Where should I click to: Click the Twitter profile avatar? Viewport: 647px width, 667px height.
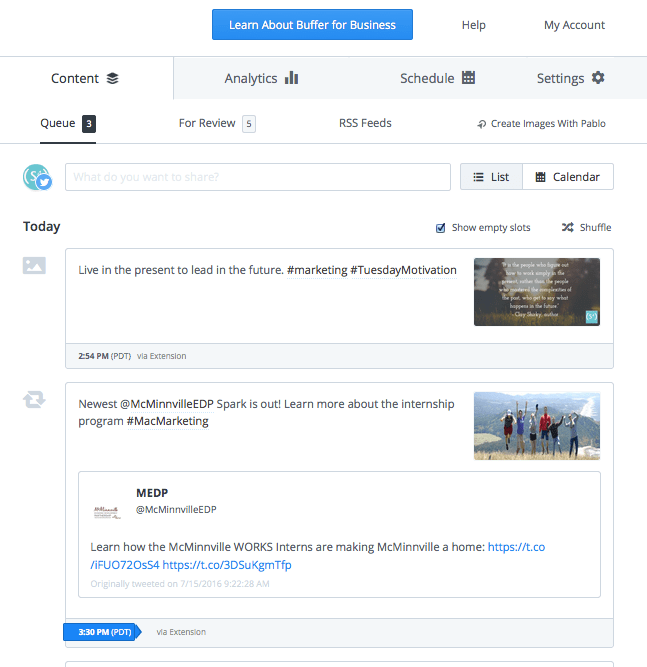[37, 177]
